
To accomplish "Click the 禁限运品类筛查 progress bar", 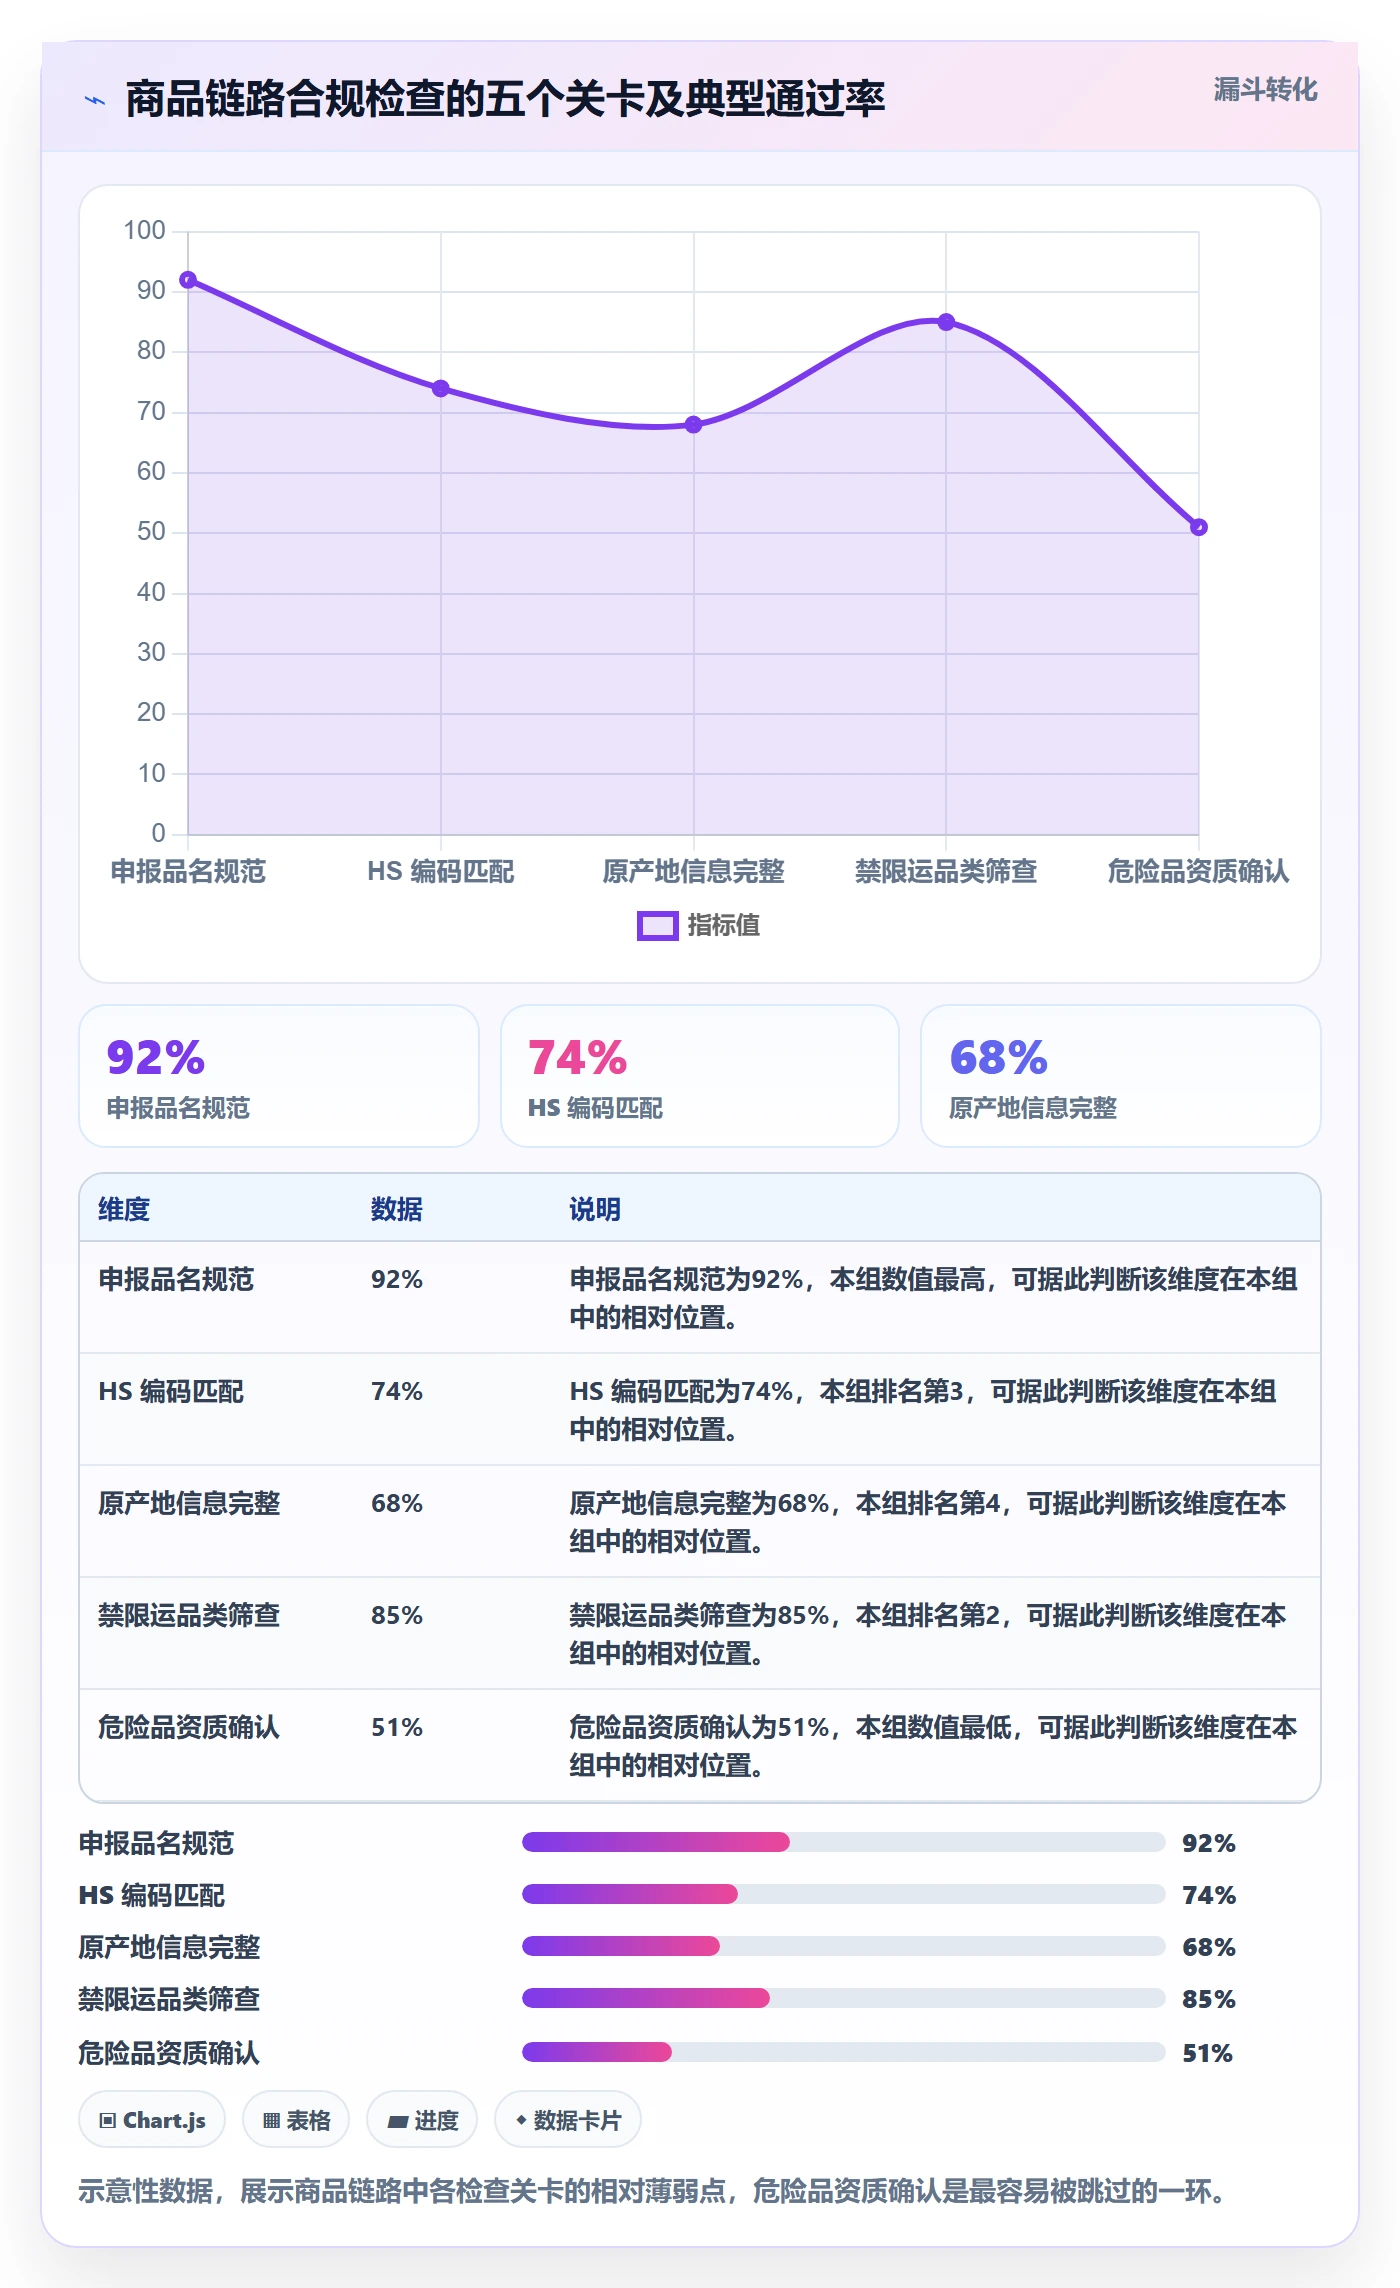I will click(843, 1998).
